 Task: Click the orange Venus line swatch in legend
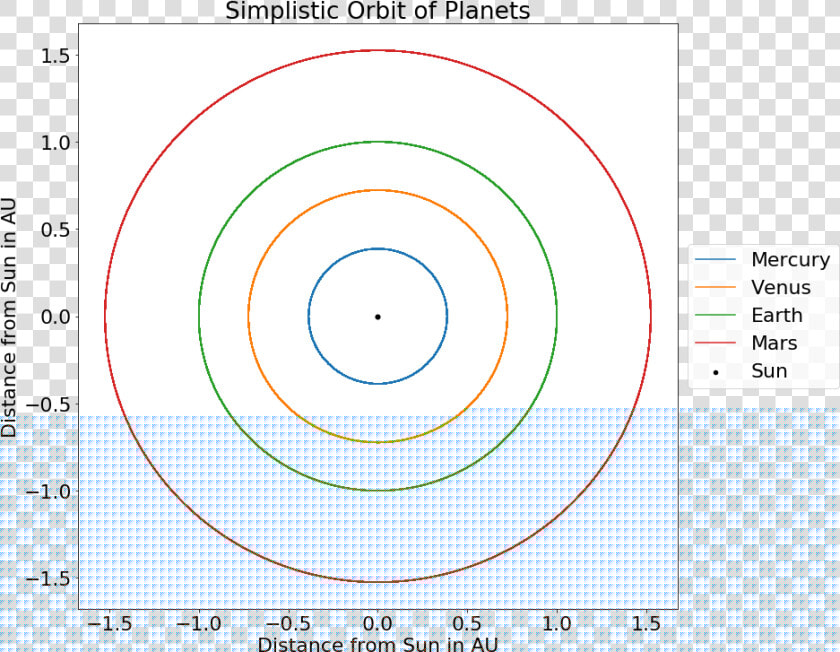(715, 287)
